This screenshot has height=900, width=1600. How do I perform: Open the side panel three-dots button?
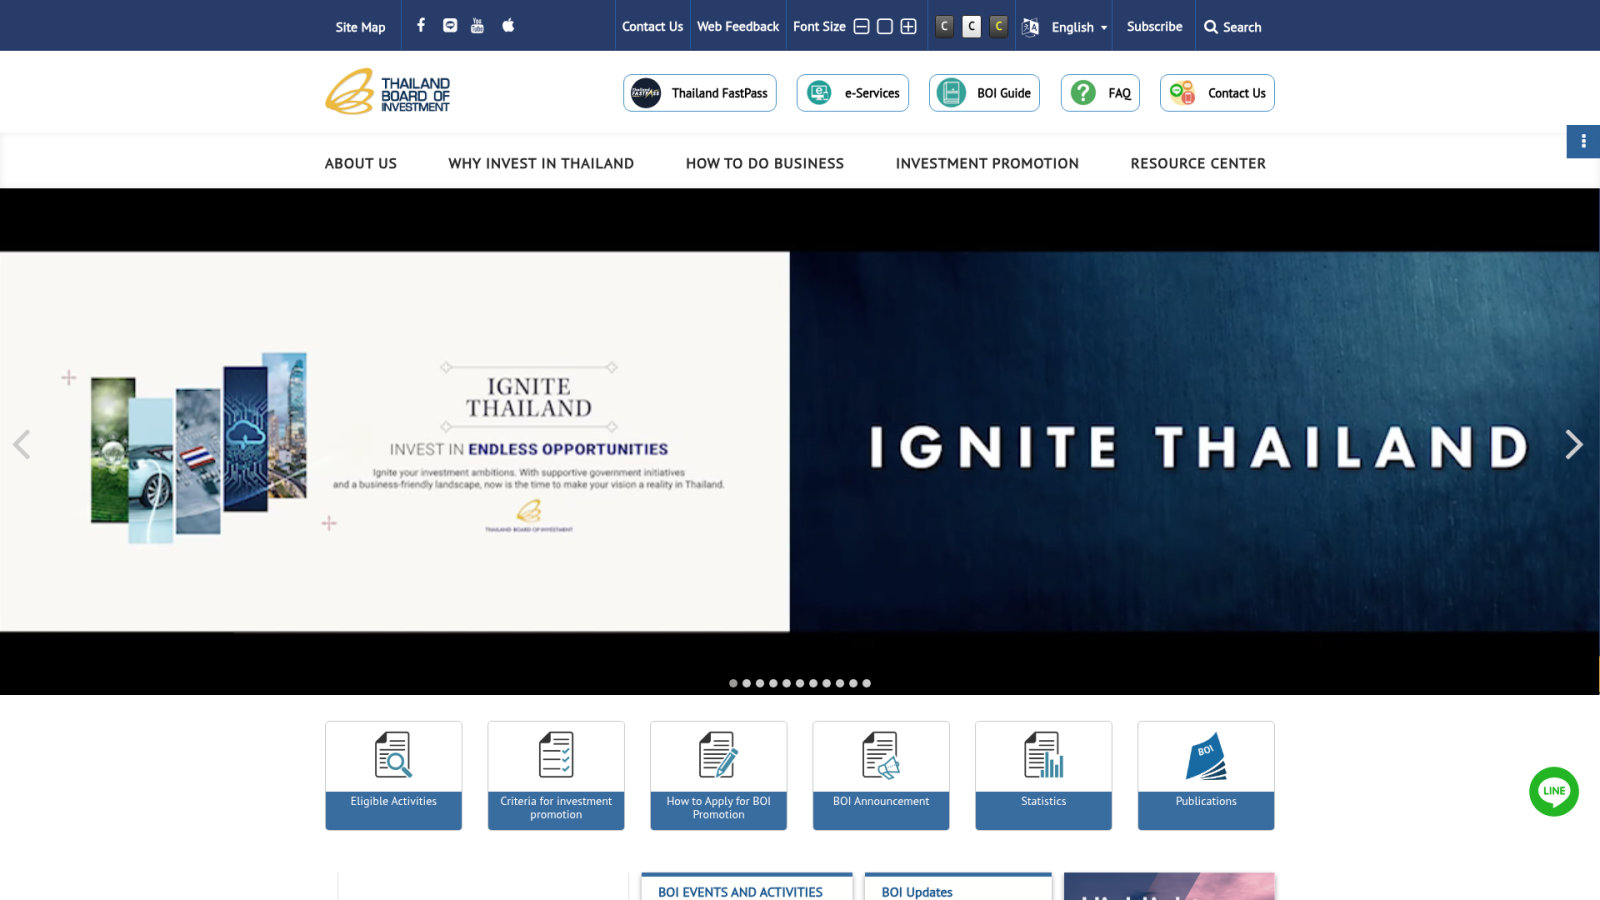point(1583,142)
